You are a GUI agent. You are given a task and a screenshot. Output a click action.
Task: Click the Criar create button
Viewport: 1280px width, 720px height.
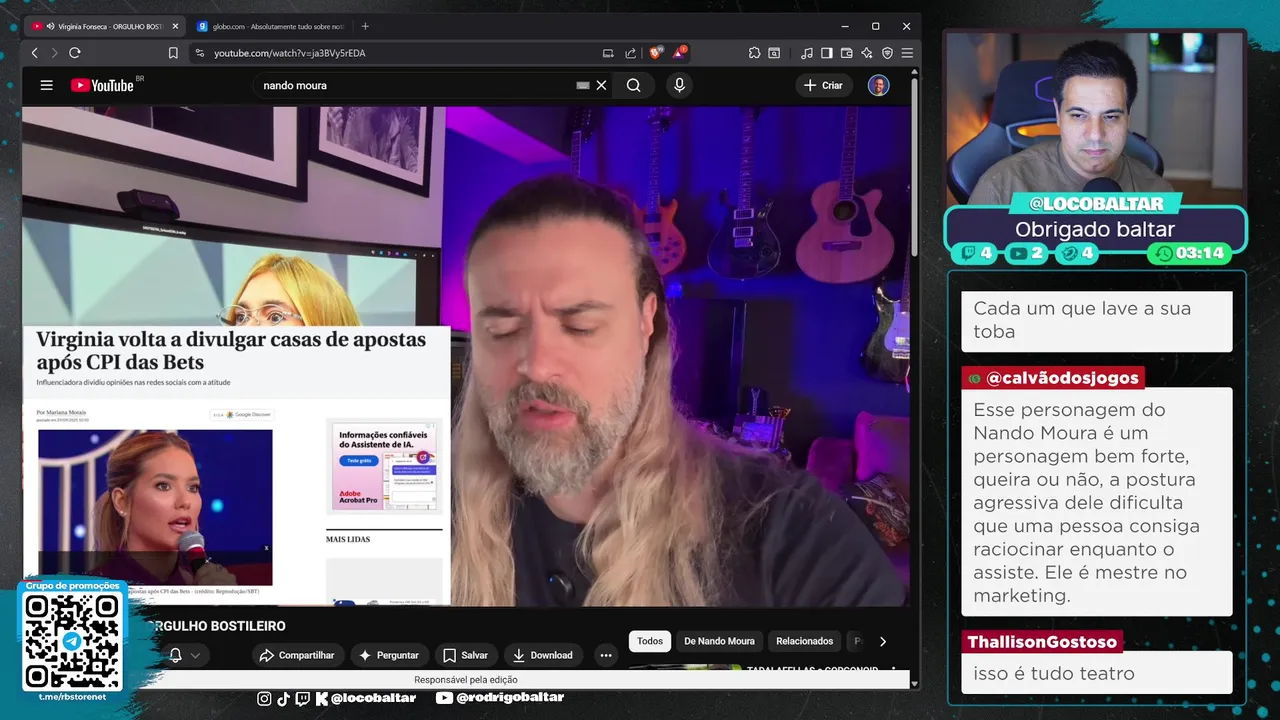(x=824, y=85)
